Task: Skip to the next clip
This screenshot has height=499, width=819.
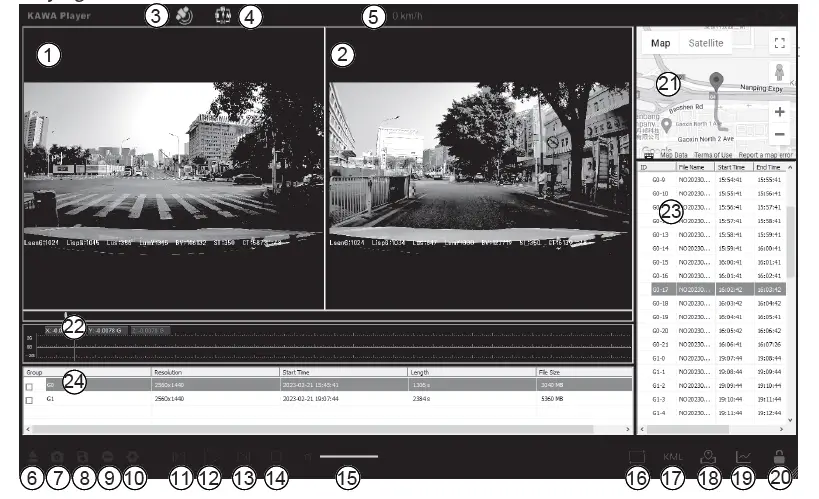Action: [x=244, y=457]
